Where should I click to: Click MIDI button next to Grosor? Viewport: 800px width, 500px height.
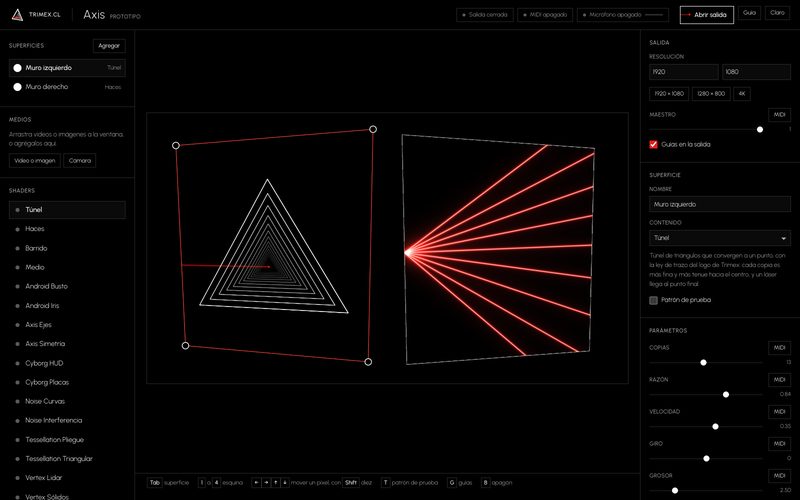(x=779, y=476)
